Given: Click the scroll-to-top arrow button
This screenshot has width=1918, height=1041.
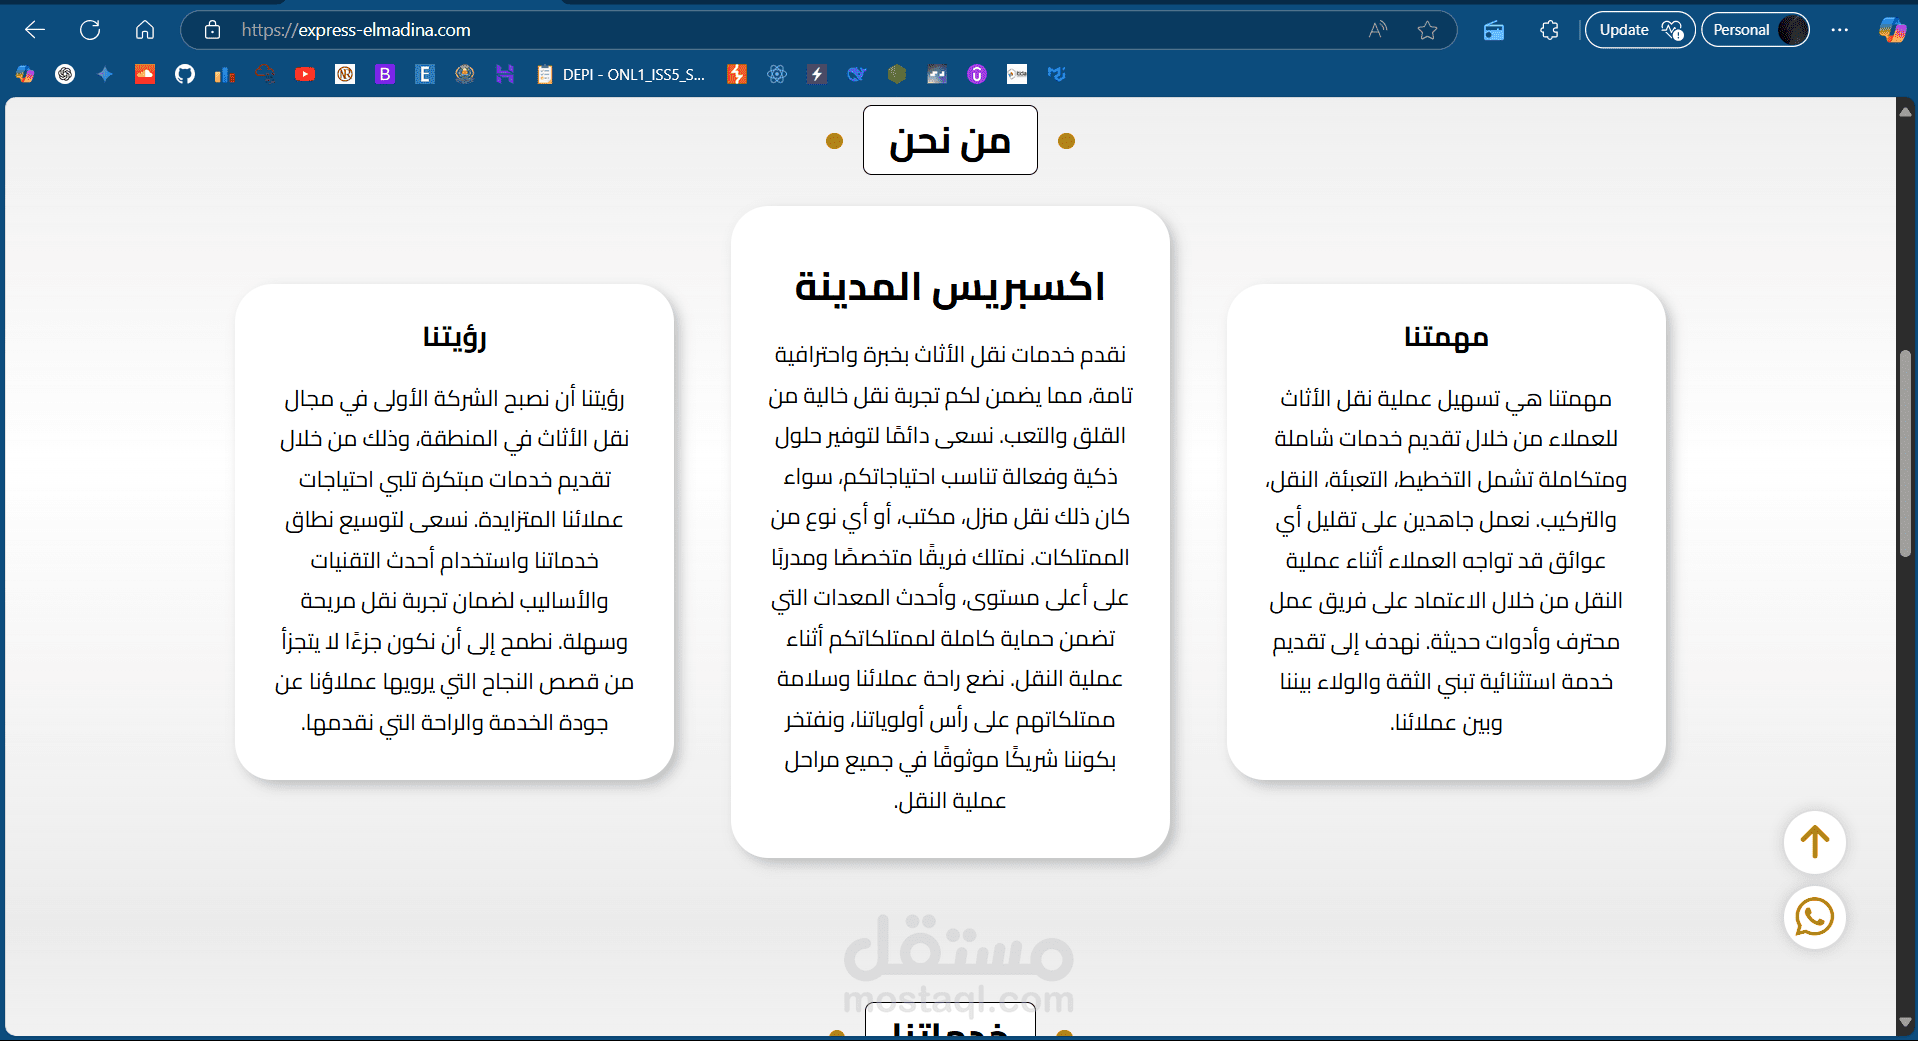Looking at the screenshot, I should click(x=1815, y=842).
